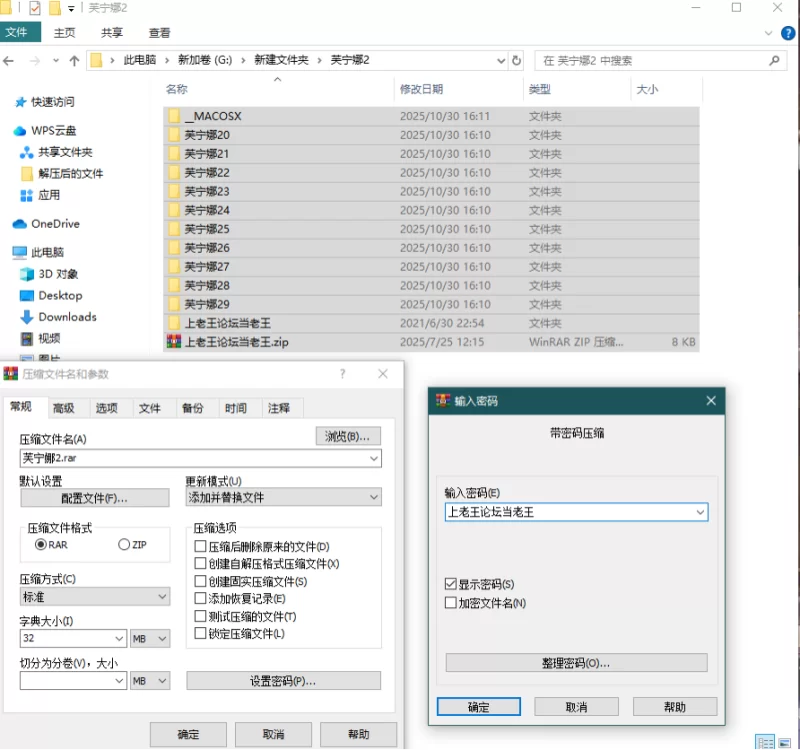Click the refresh icon beside address bar
800x750 pixels.
[516, 61]
